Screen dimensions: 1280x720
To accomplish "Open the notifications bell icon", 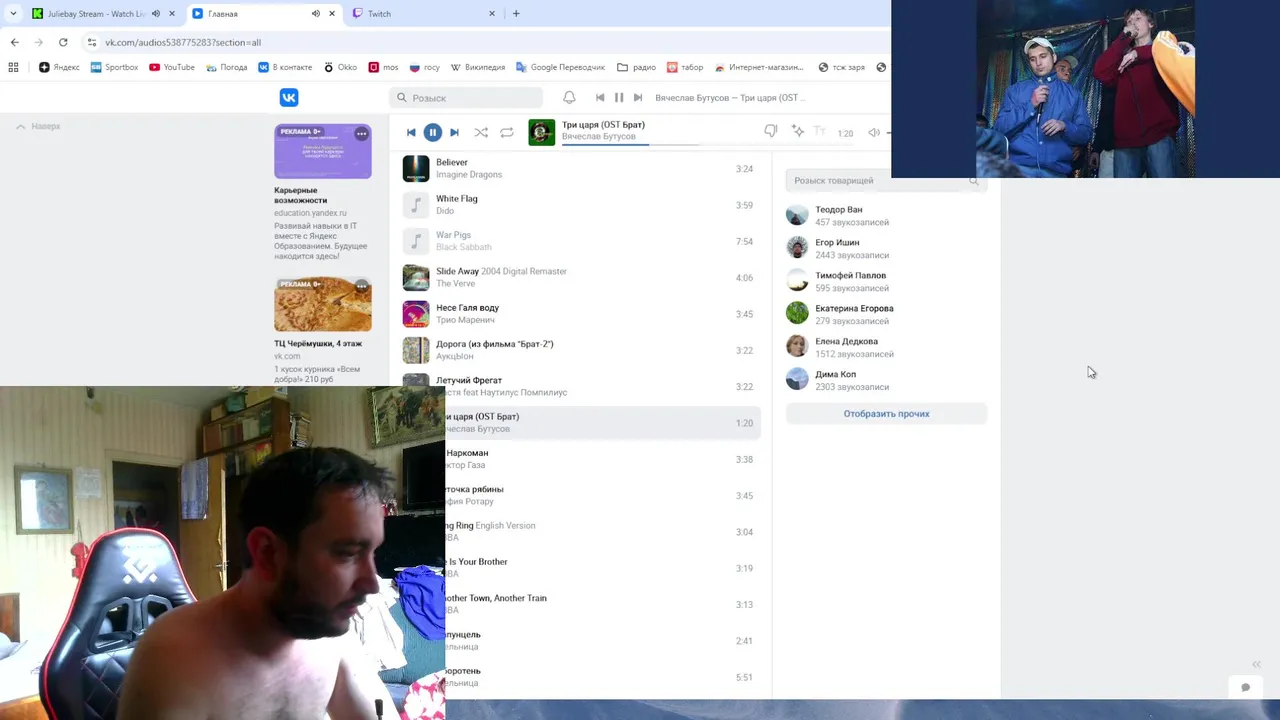I will click(569, 97).
